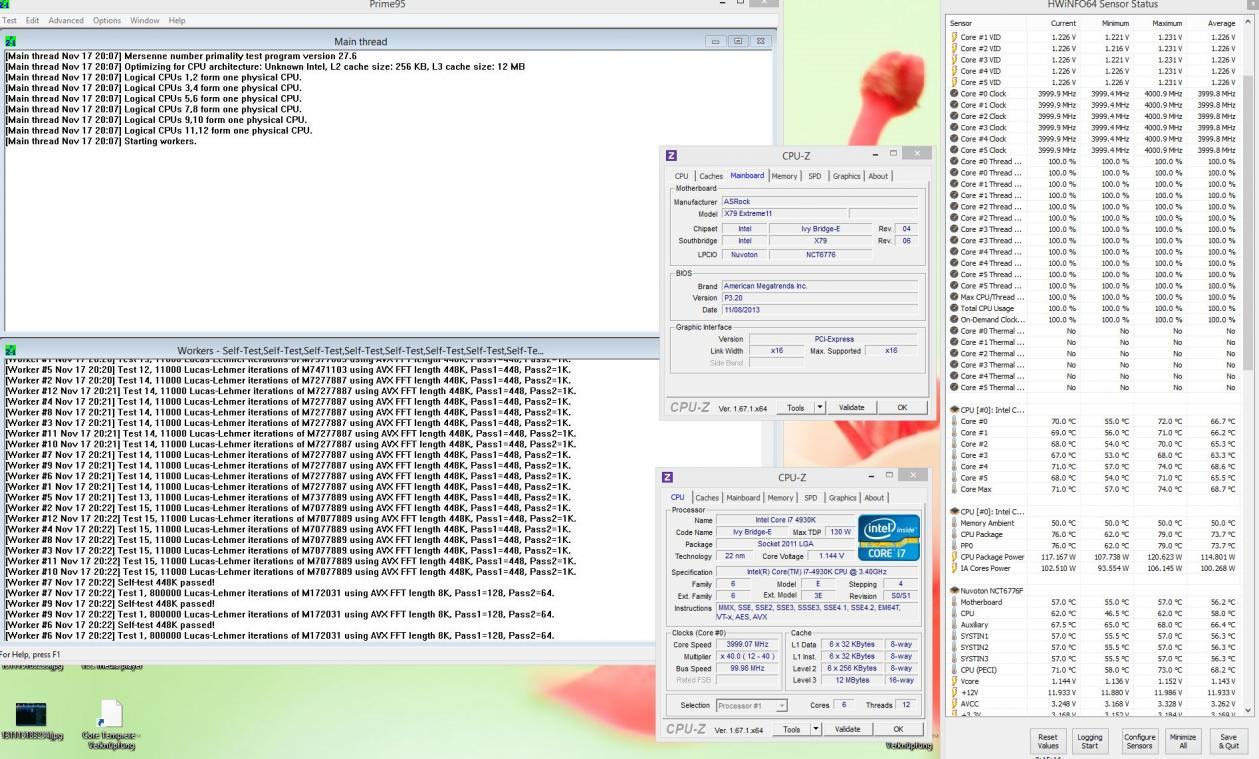
Task: Select the jpg image file icon on the desktop
Action: coord(32,715)
